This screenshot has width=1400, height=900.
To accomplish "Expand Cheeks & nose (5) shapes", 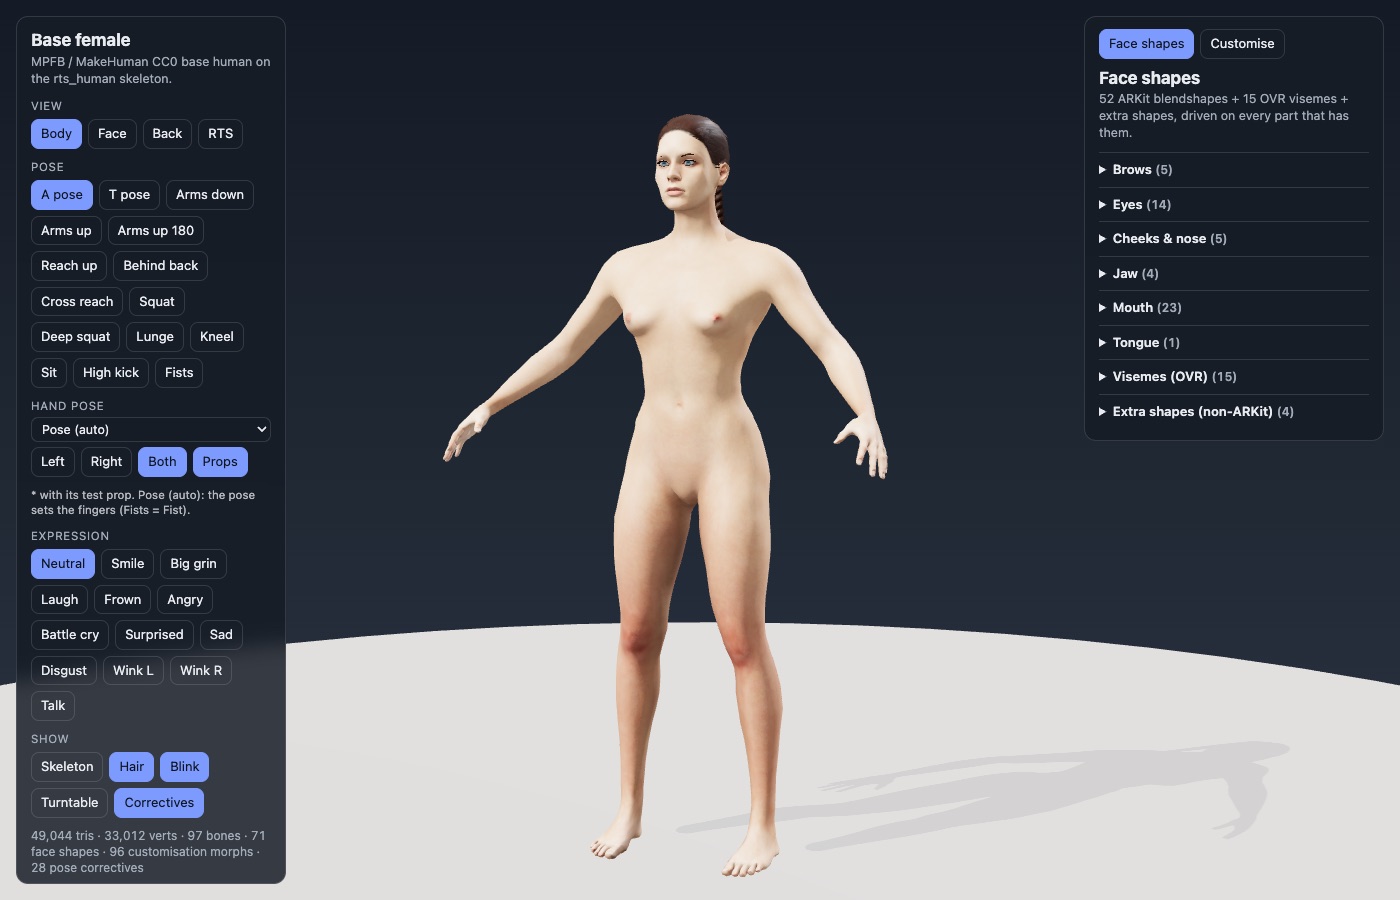I will pos(1234,239).
